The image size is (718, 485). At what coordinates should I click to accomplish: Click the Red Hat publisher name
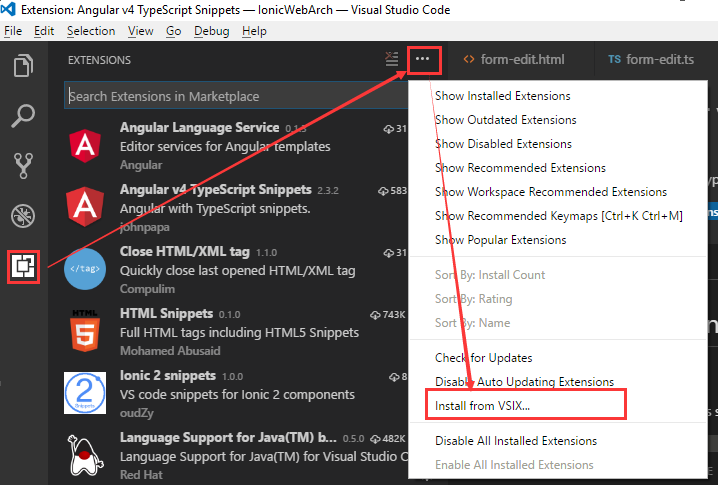pos(141,475)
